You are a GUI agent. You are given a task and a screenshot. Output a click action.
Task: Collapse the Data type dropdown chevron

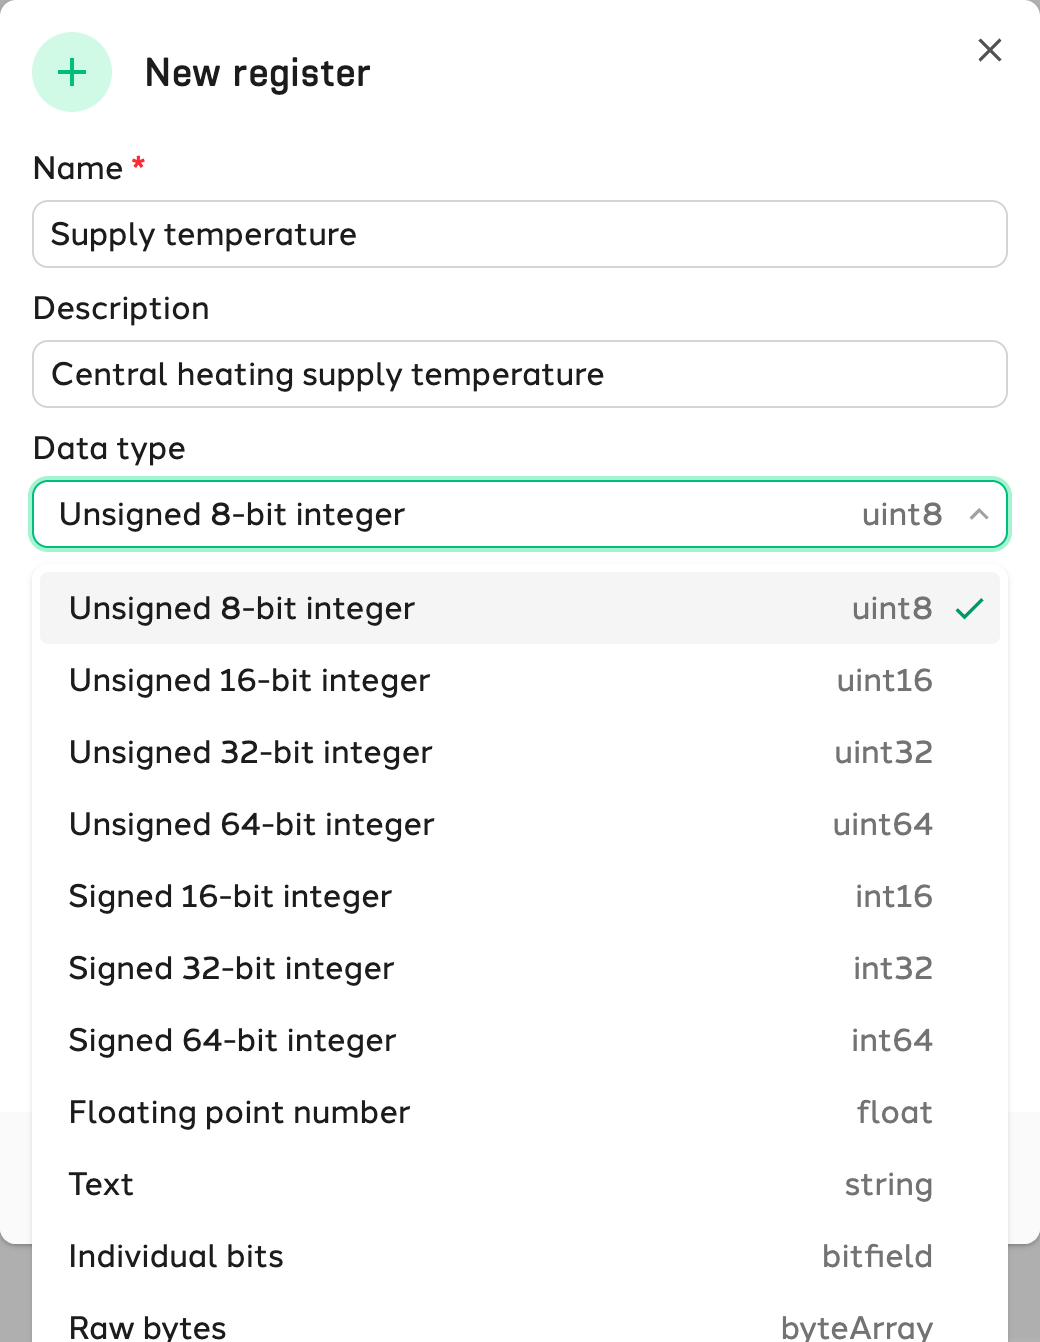pyautogui.click(x=979, y=514)
